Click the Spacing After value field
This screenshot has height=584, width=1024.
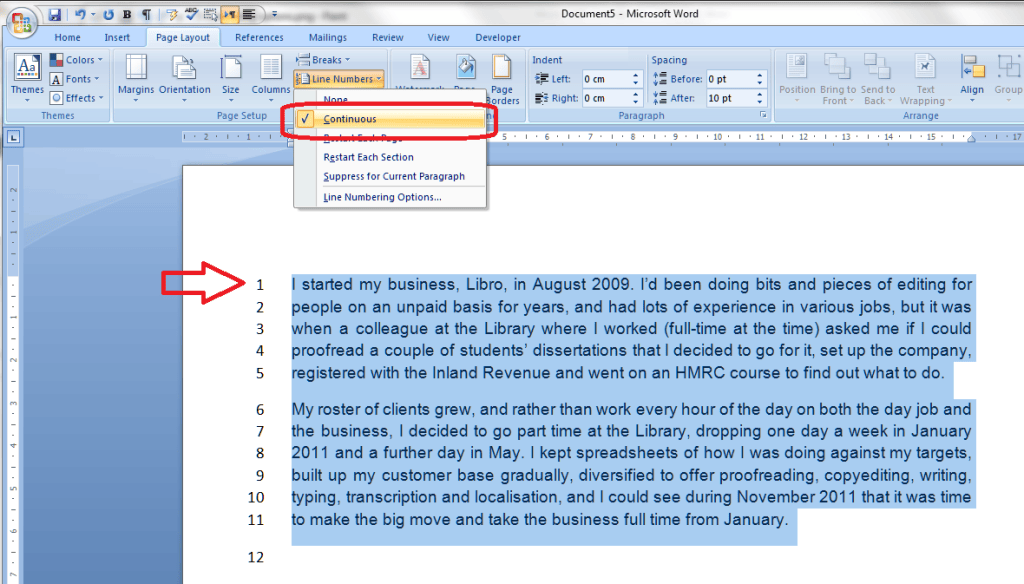pyautogui.click(x=730, y=98)
